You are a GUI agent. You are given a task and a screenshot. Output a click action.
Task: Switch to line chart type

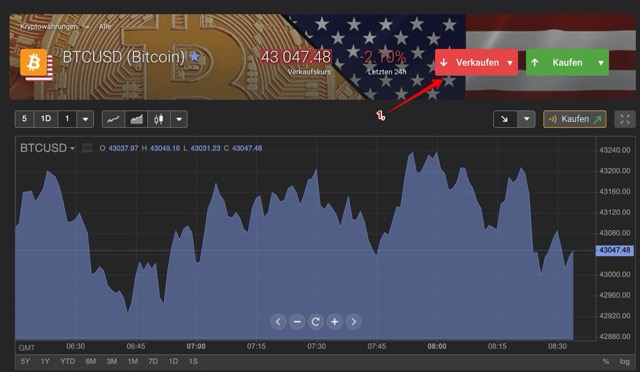pyautogui.click(x=113, y=119)
